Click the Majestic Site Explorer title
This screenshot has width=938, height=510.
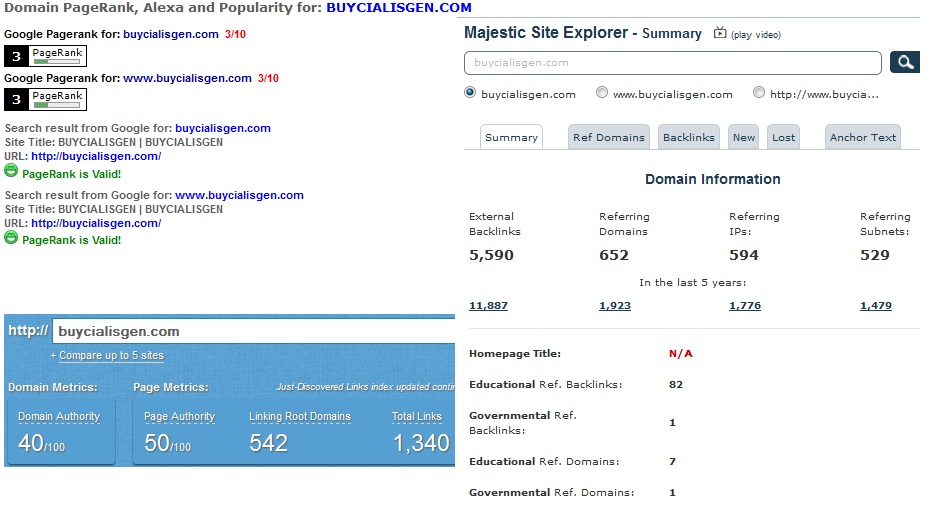click(546, 32)
